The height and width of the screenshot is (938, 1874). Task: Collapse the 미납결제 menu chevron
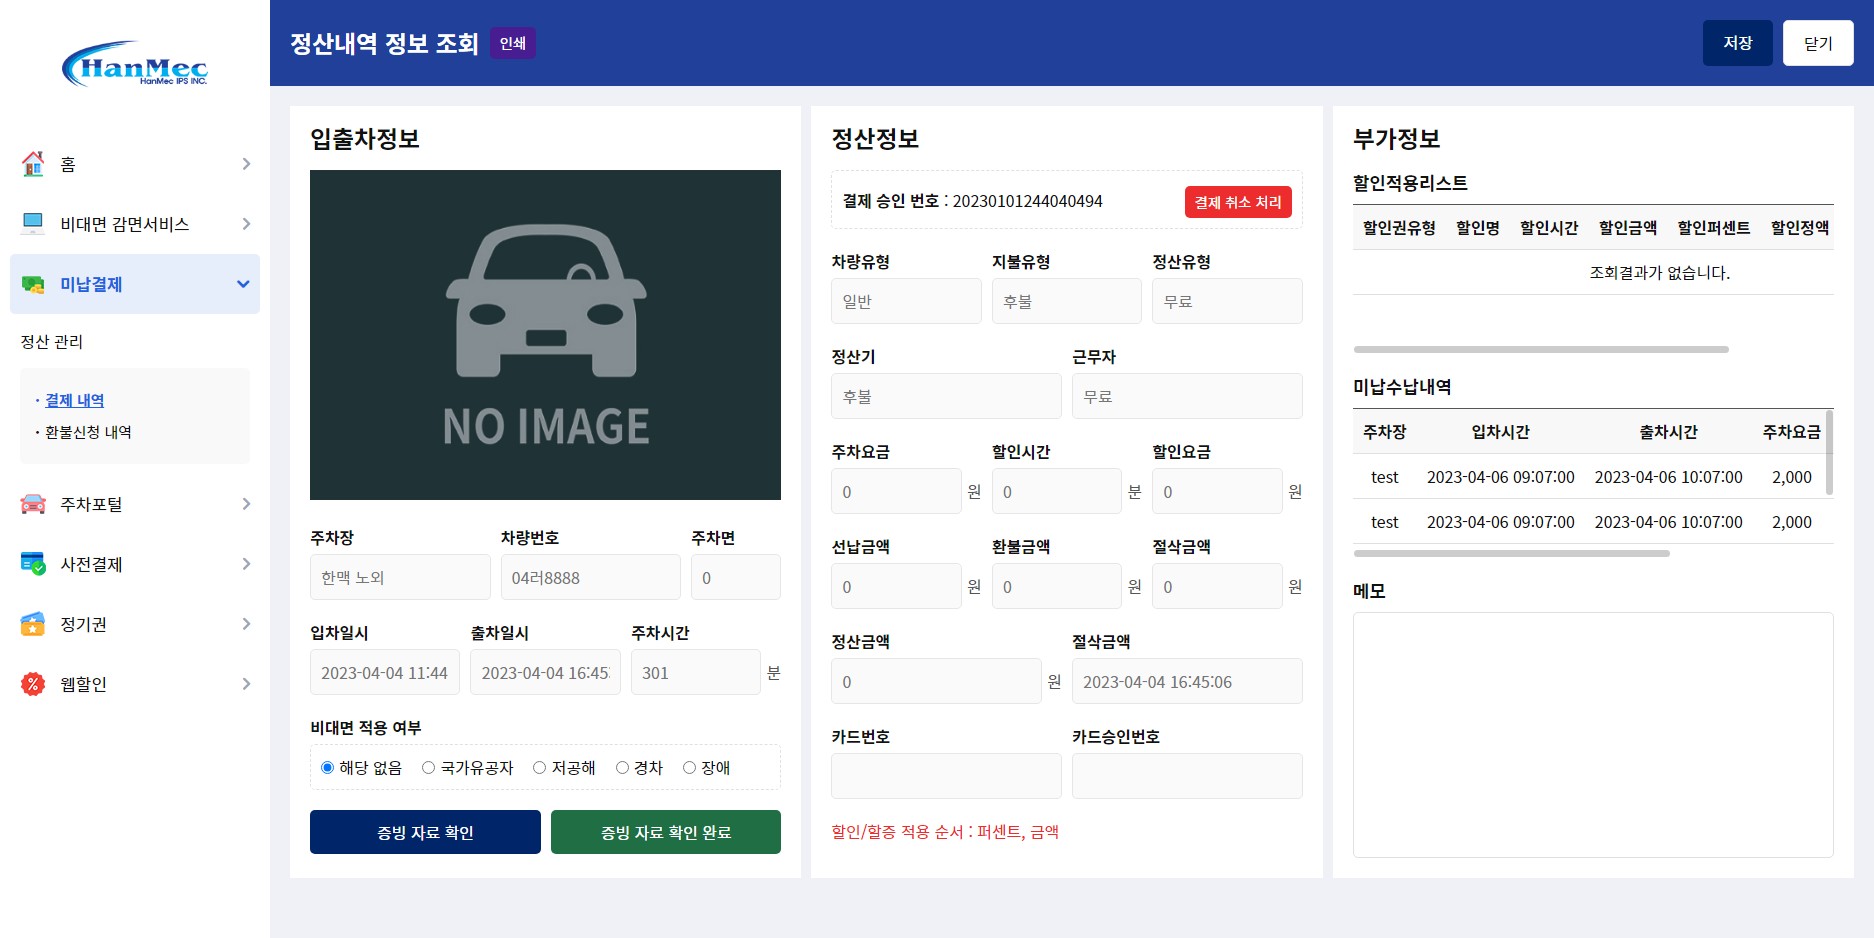pos(242,284)
